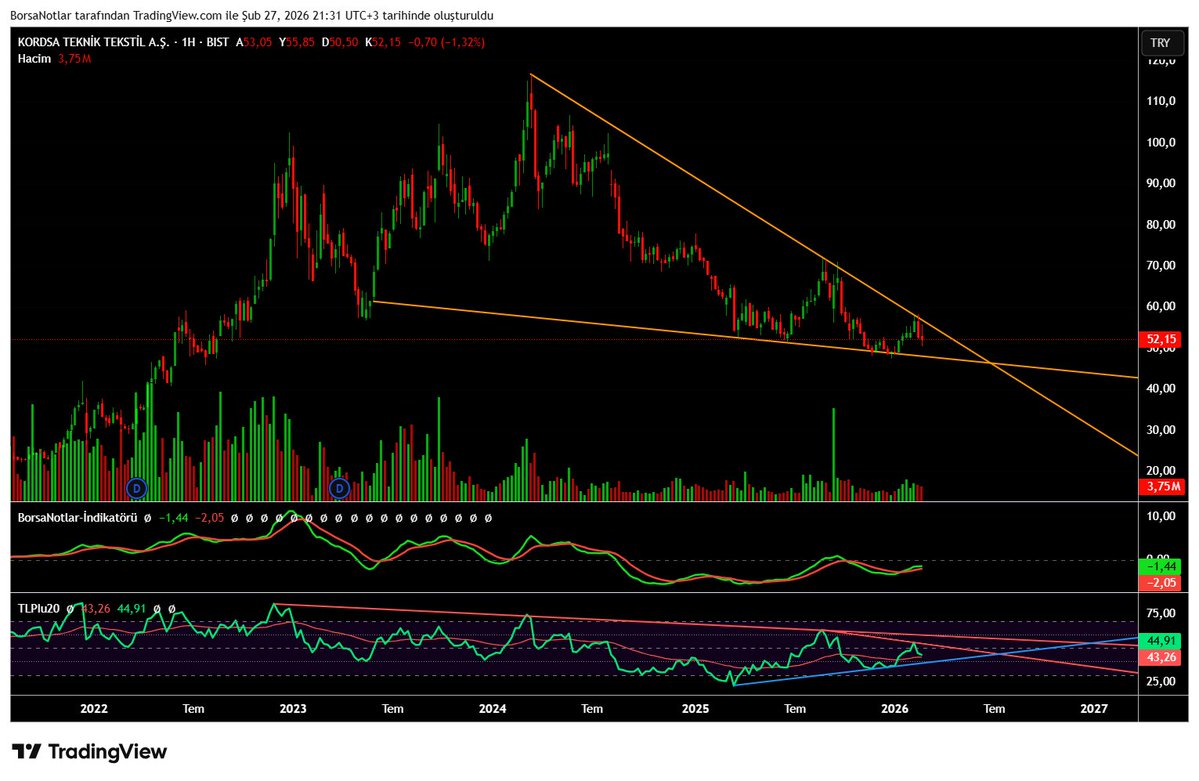This screenshot has width=1199, height=781.
Task: Click the red −2,05 value in indicator legend
Action: point(210,518)
